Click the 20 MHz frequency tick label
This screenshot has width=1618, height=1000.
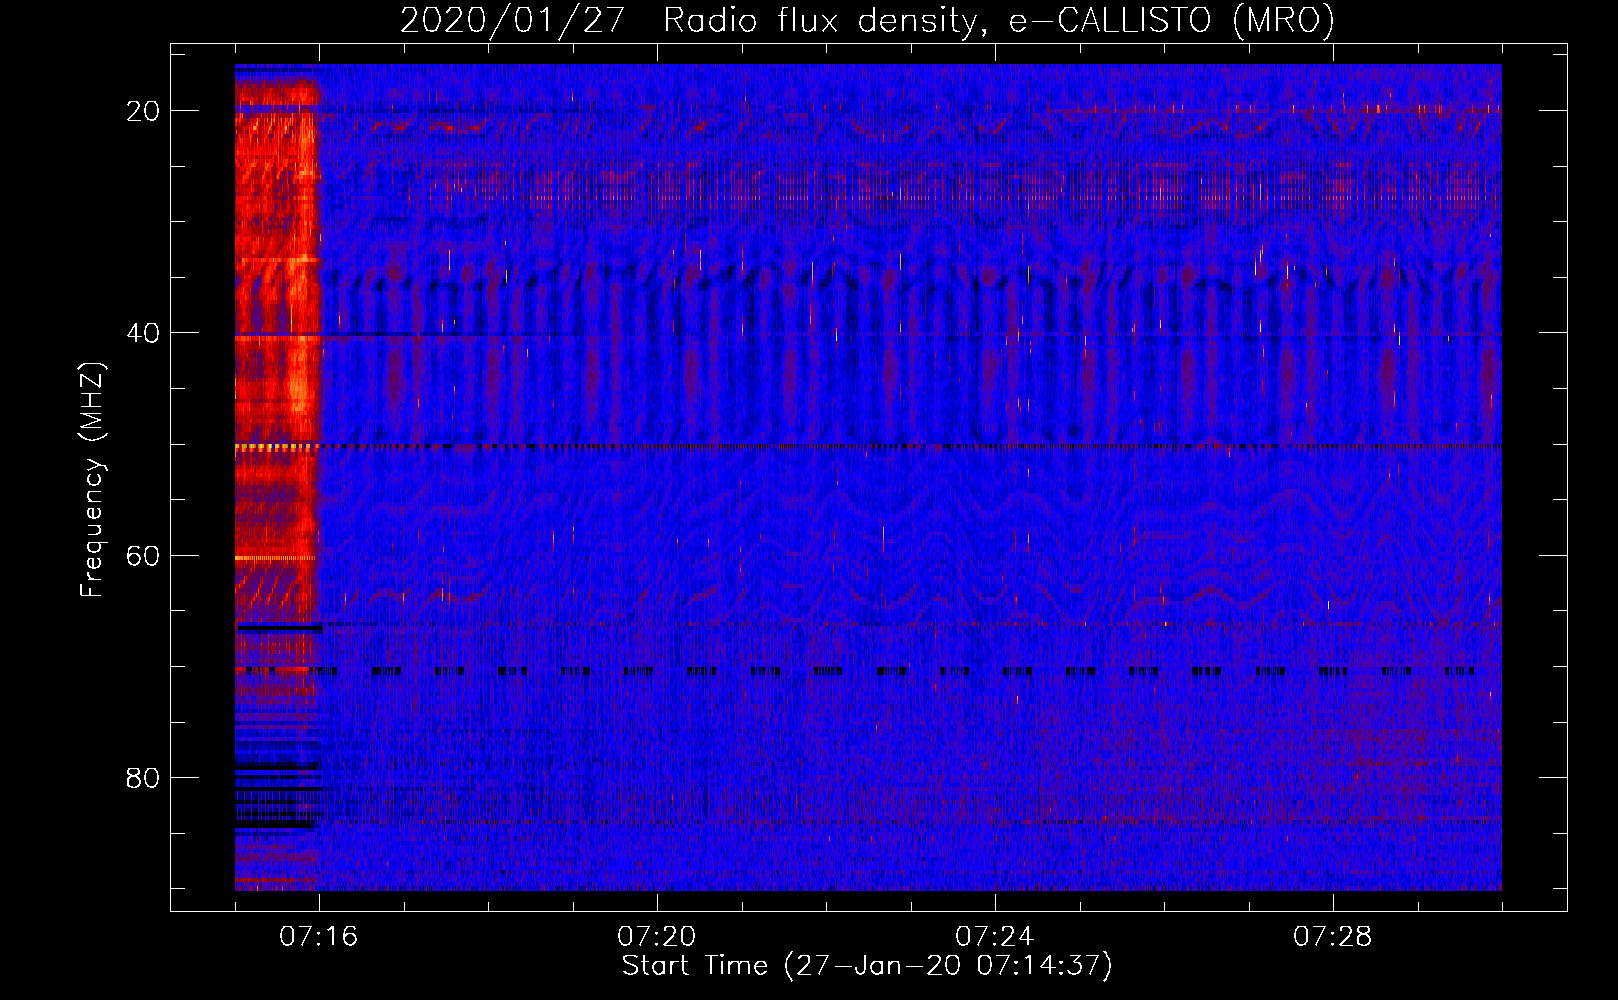pos(143,111)
